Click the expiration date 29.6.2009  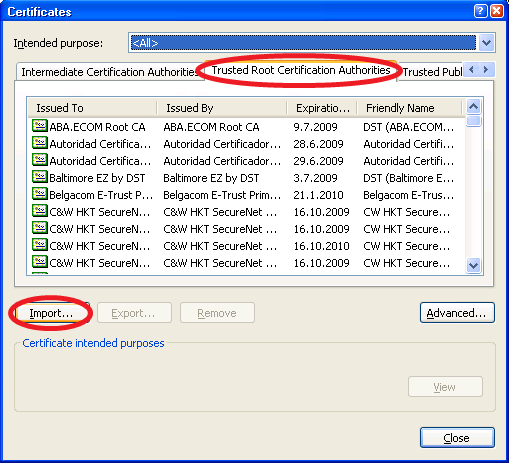318,161
